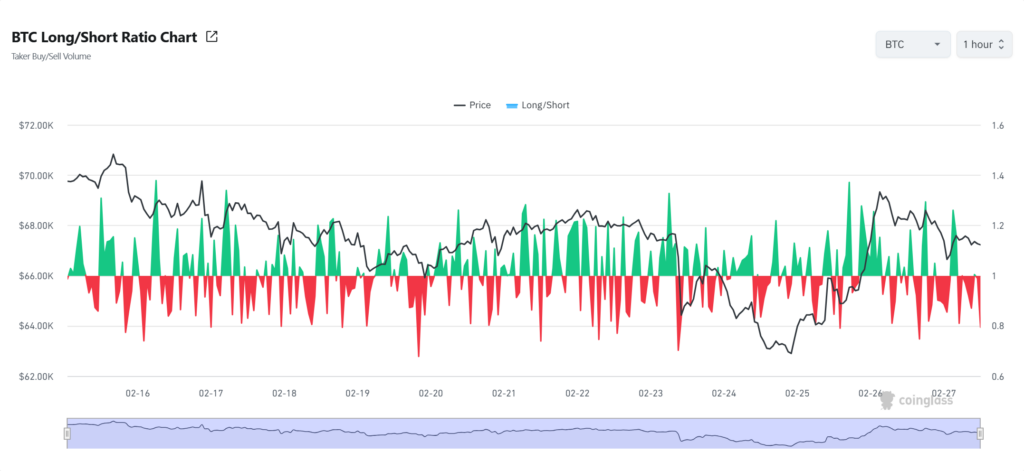Click the $62.00K price axis label

click(36, 377)
